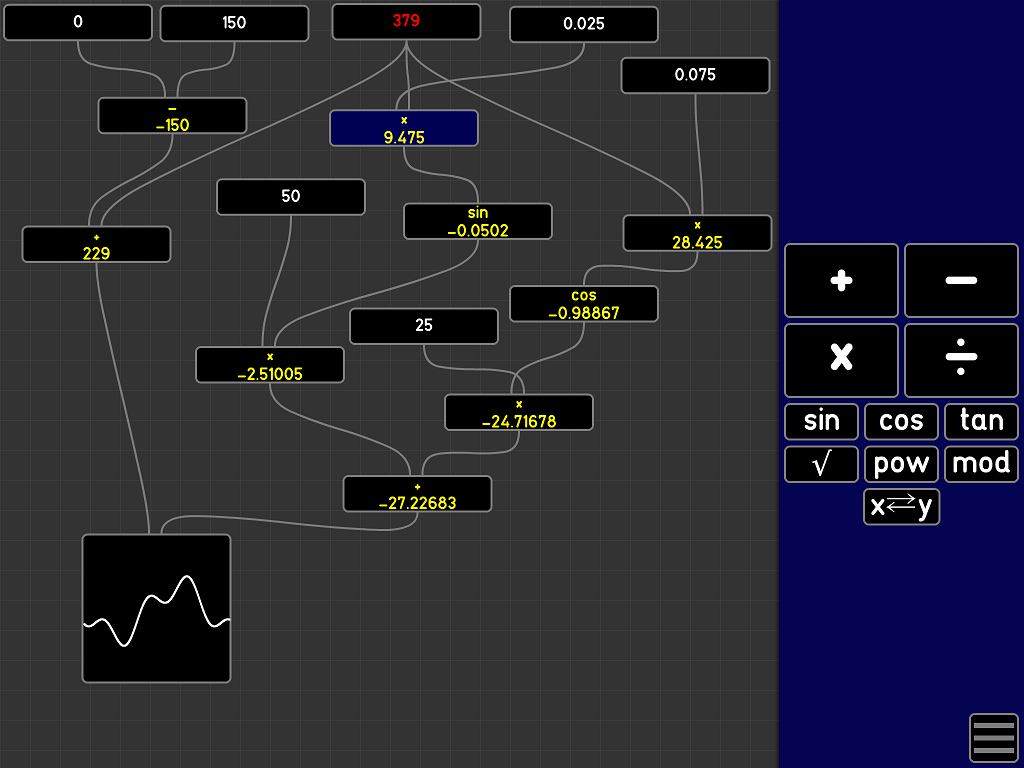The image size is (1024, 768).
Task: Select the sin node showing -0.0502
Action: (x=478, y=221)
